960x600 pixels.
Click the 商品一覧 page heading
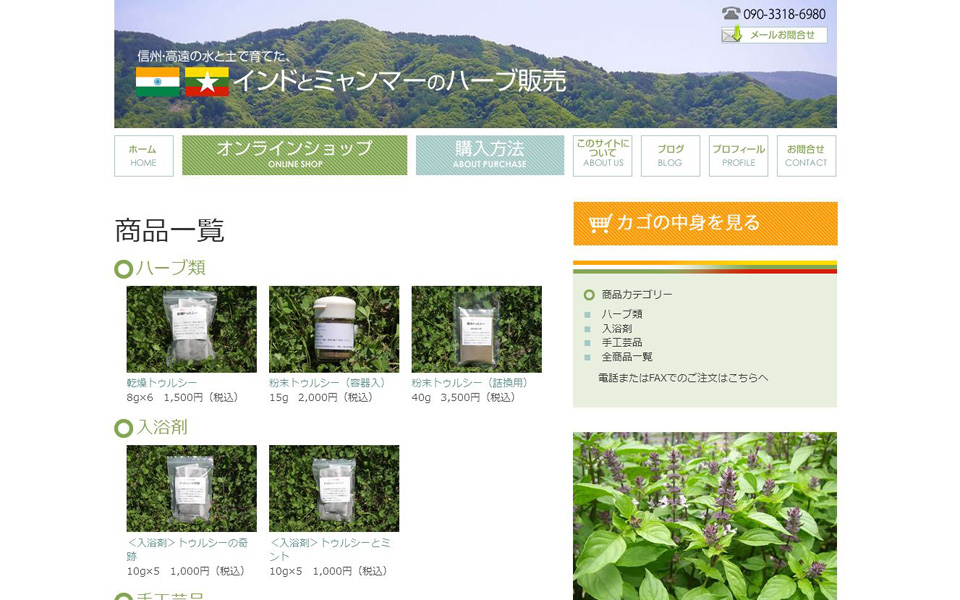170,231
